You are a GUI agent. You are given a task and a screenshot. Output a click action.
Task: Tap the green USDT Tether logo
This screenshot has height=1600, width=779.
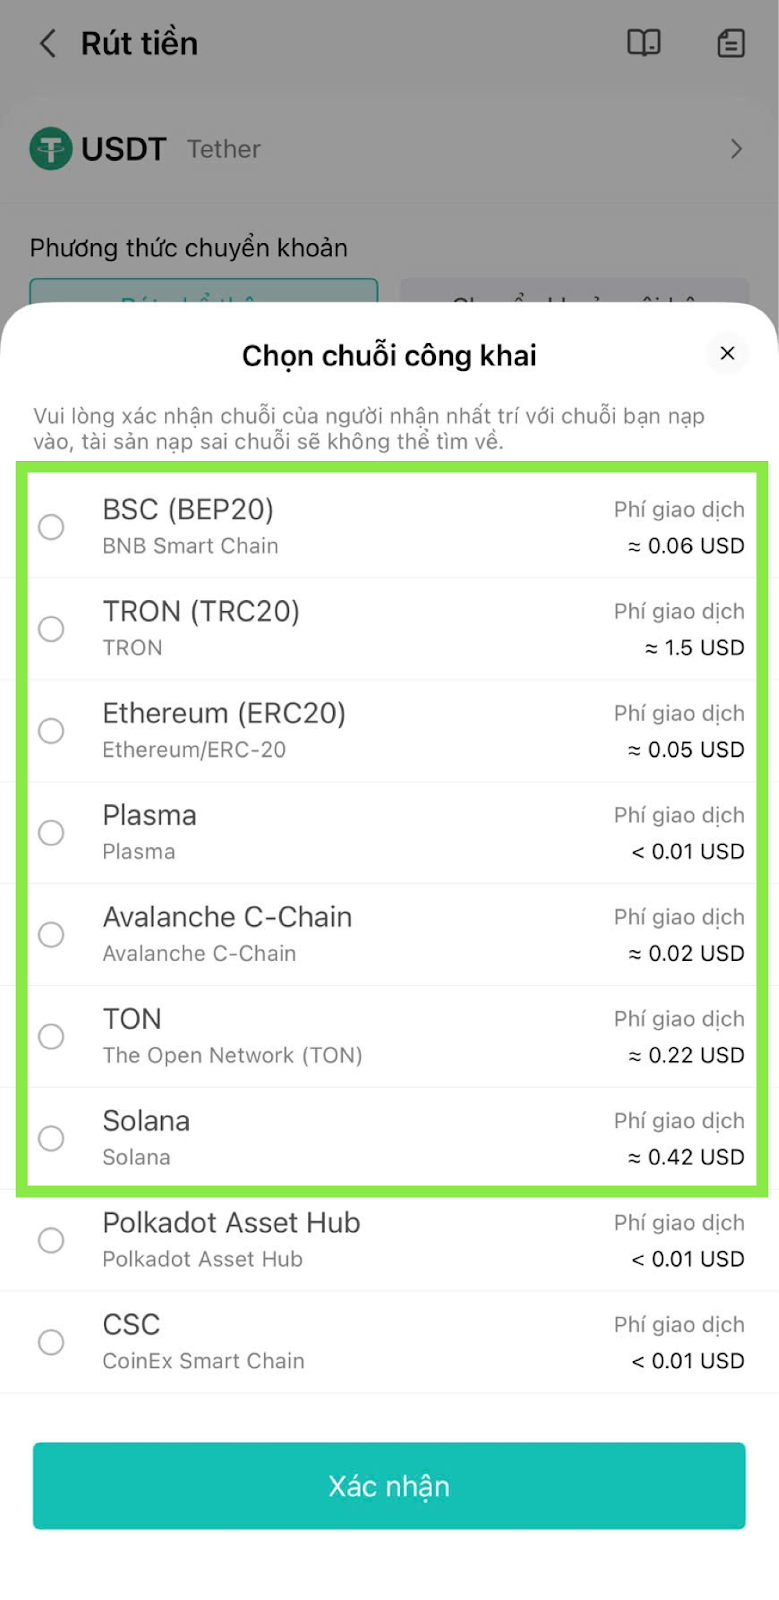tap(51, 149)
